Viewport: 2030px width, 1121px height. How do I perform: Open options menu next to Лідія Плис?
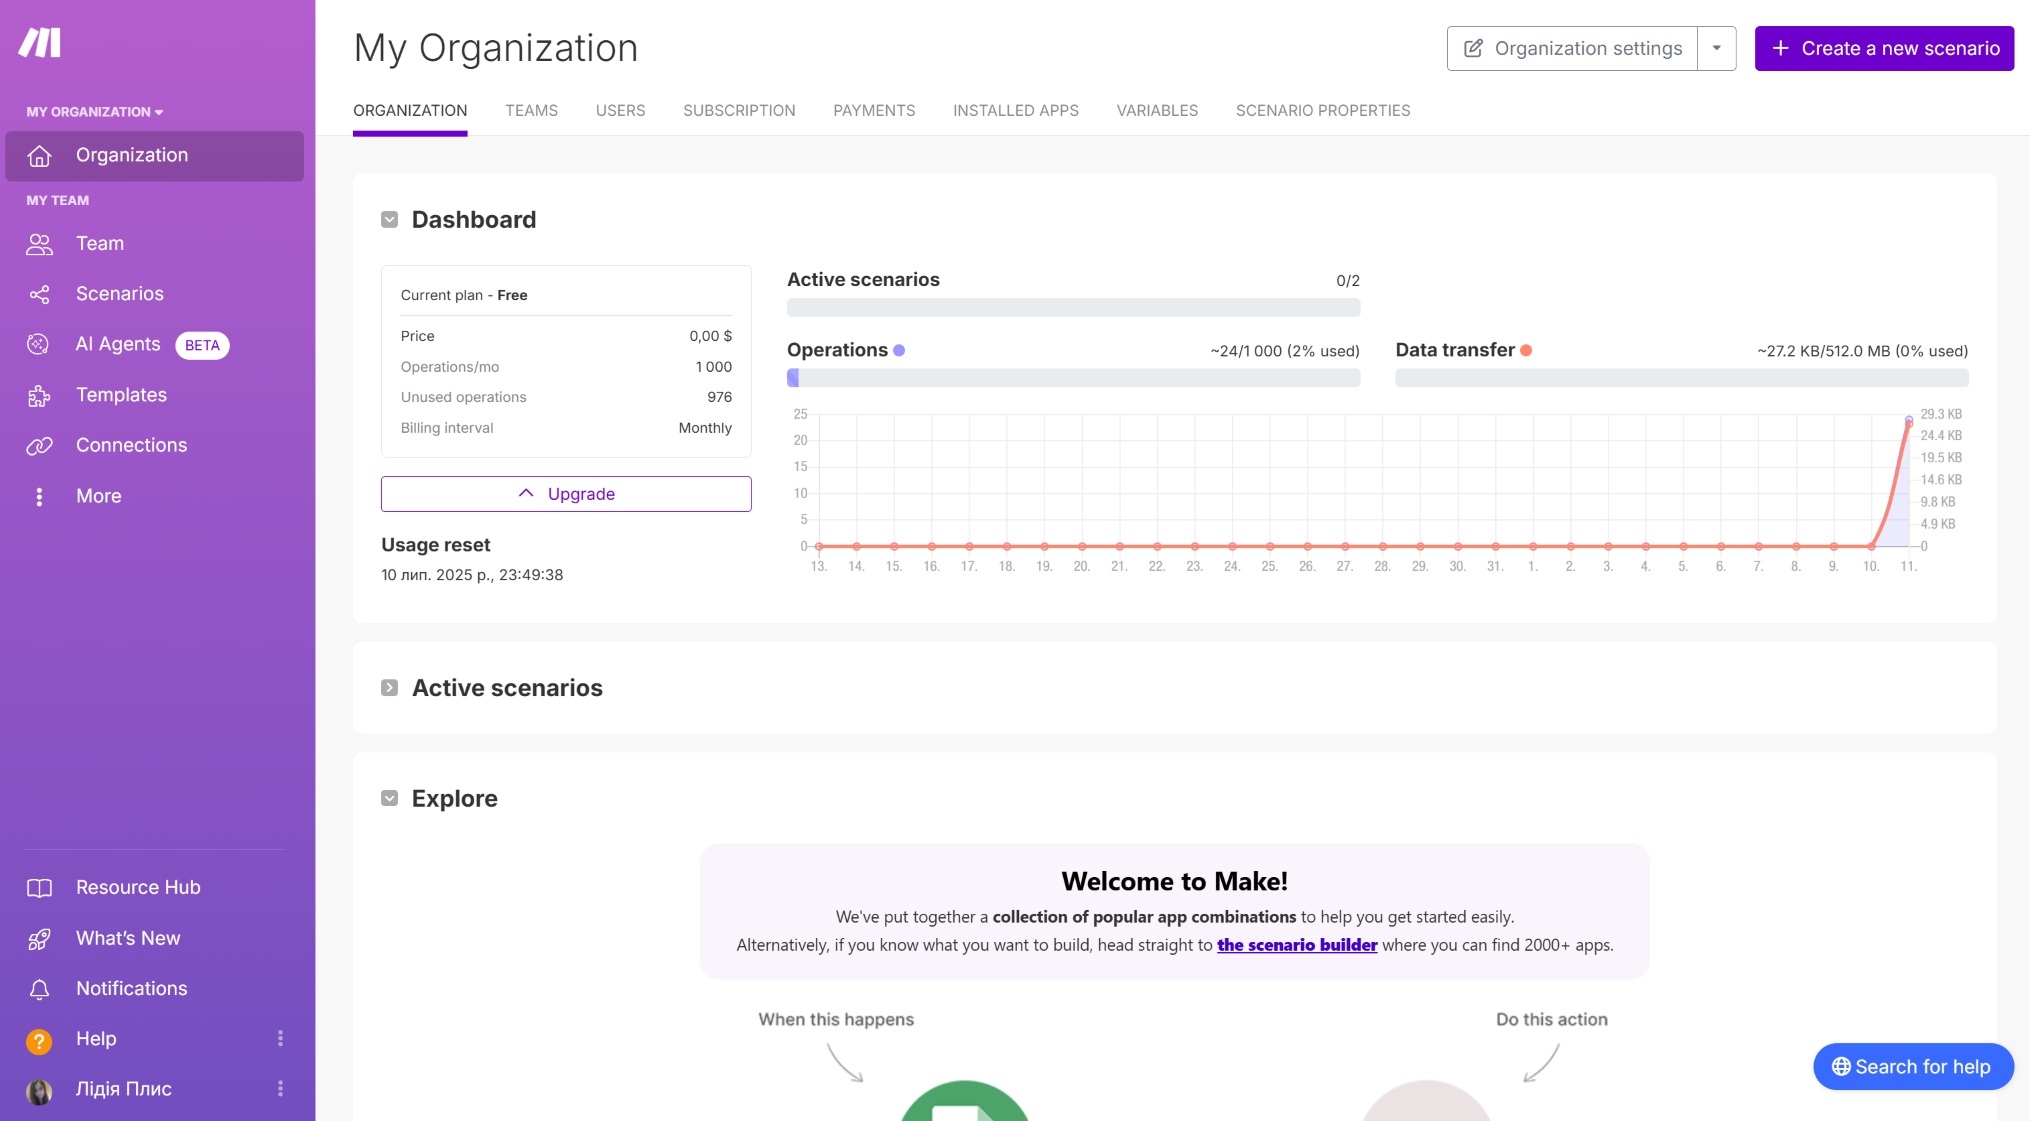pyautogui.click(x=280, y=1089)
